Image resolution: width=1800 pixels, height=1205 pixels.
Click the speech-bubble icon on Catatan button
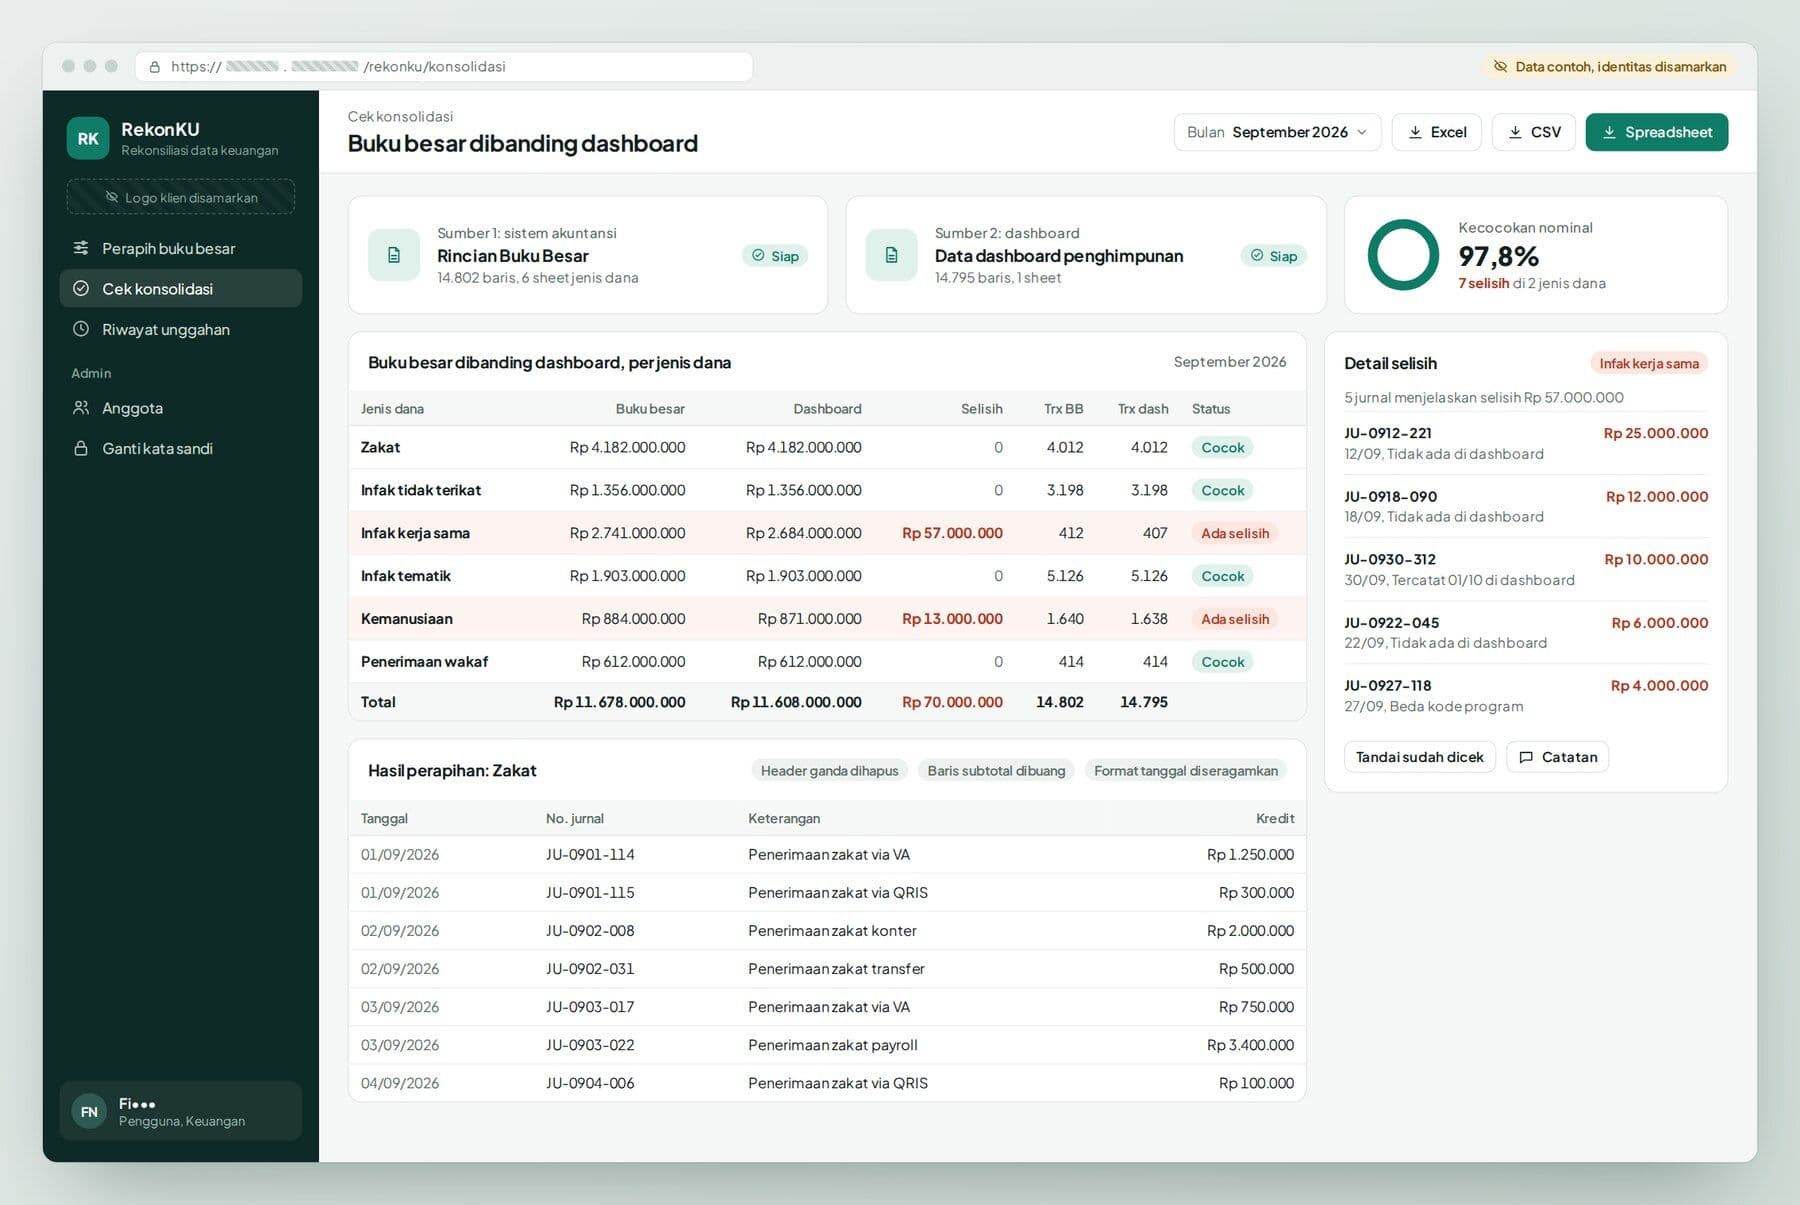coord(1526,757)
